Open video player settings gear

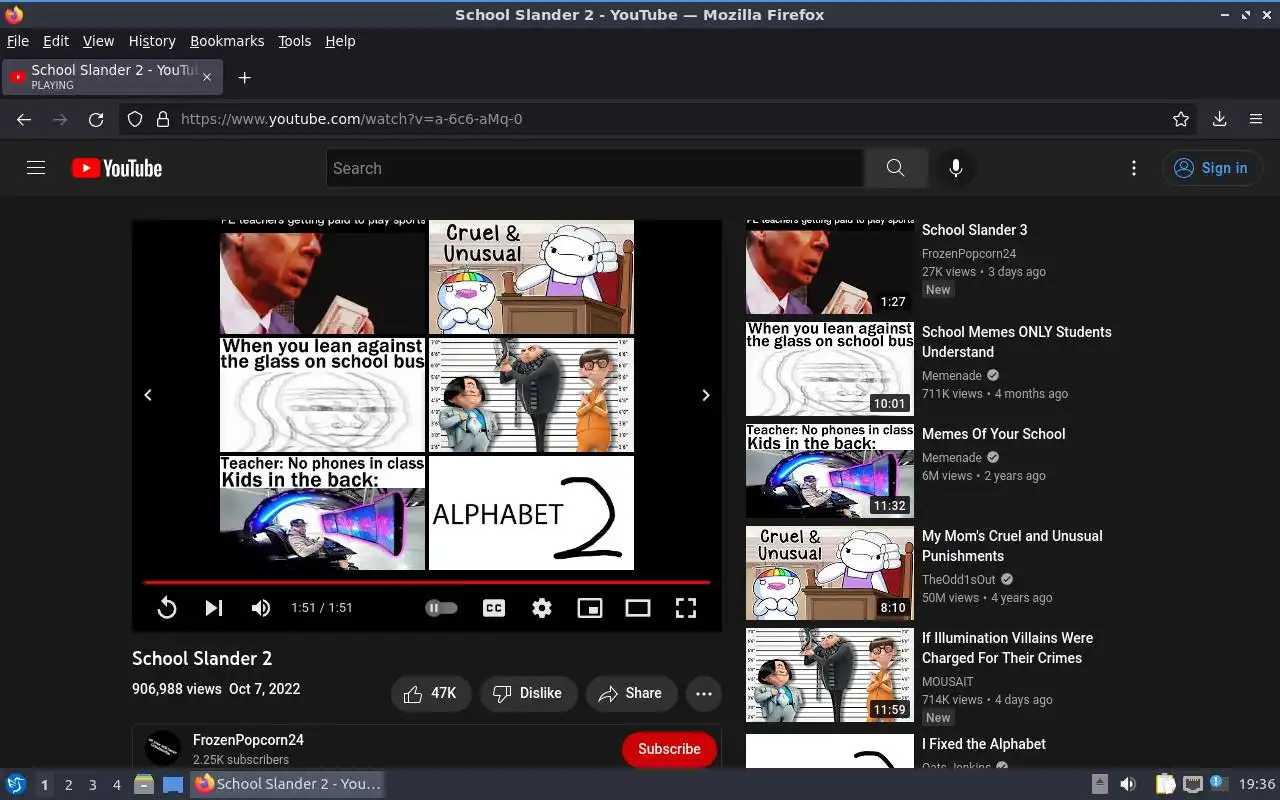[542, 607]
